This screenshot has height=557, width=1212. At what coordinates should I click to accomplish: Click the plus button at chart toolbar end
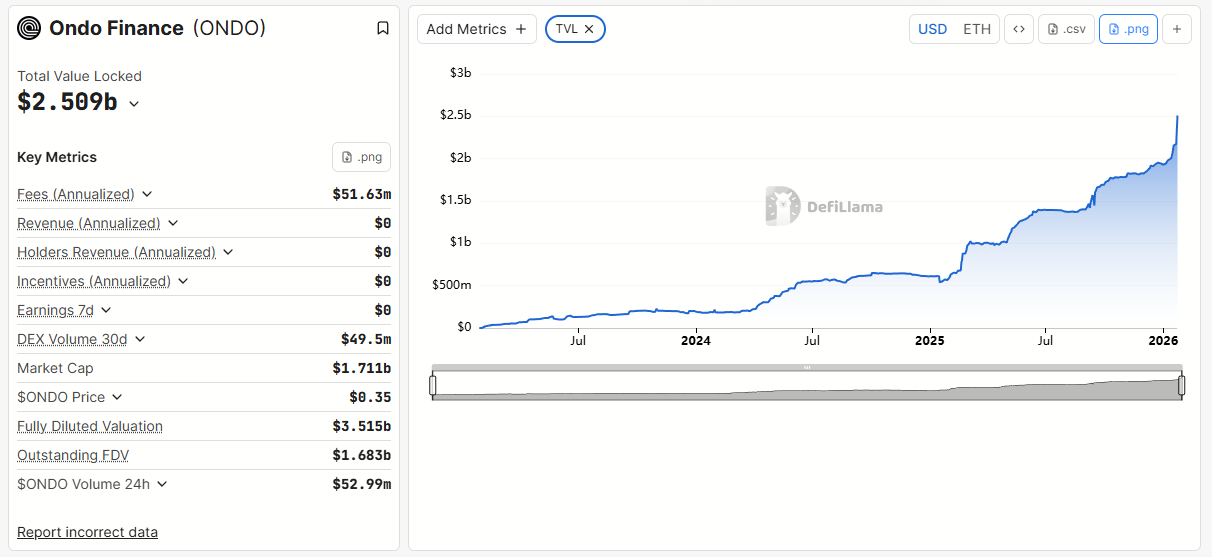pos(1176,29)
